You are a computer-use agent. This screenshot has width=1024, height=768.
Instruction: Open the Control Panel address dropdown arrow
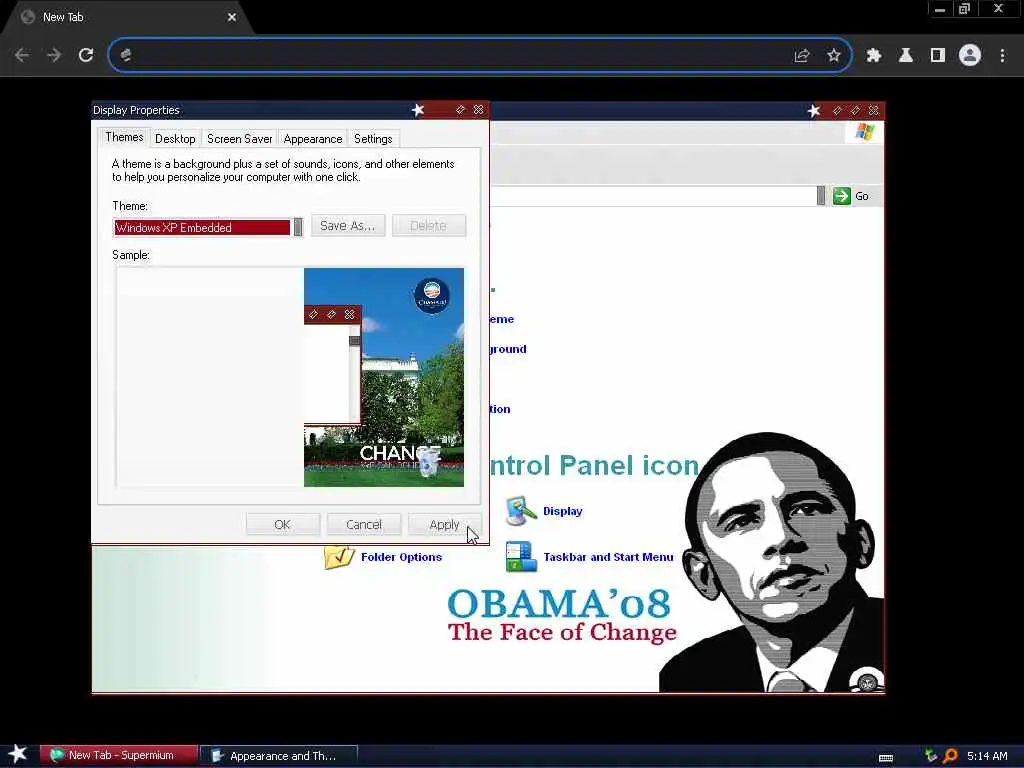tap(821, 196)
